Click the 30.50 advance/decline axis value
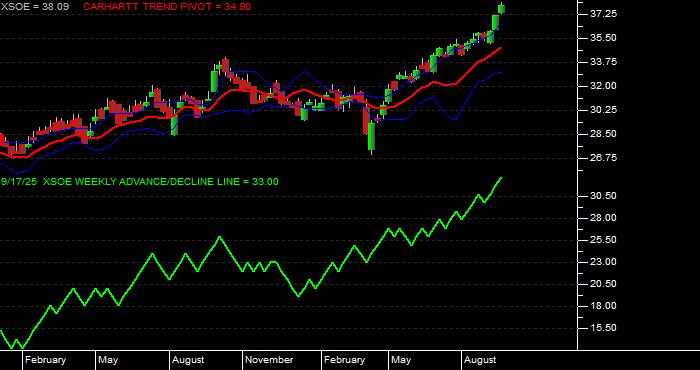700x370 pixels. tap(603, 196)
